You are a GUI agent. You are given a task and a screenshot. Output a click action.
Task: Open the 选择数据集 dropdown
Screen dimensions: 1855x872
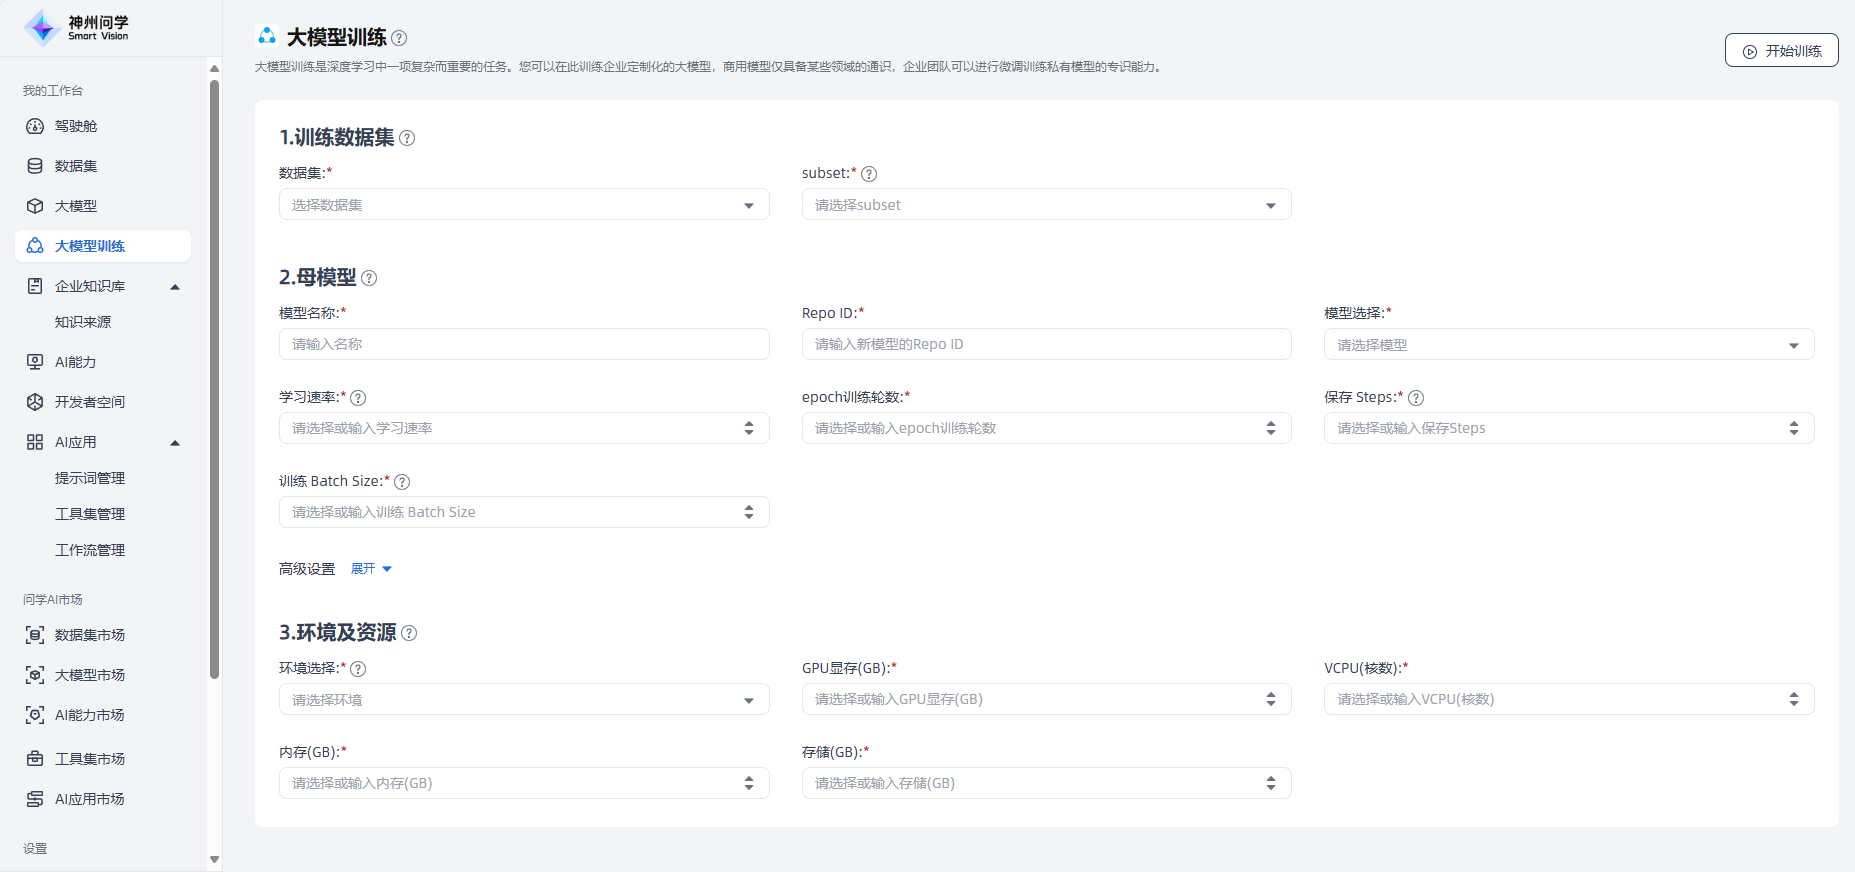click(523, 205)
